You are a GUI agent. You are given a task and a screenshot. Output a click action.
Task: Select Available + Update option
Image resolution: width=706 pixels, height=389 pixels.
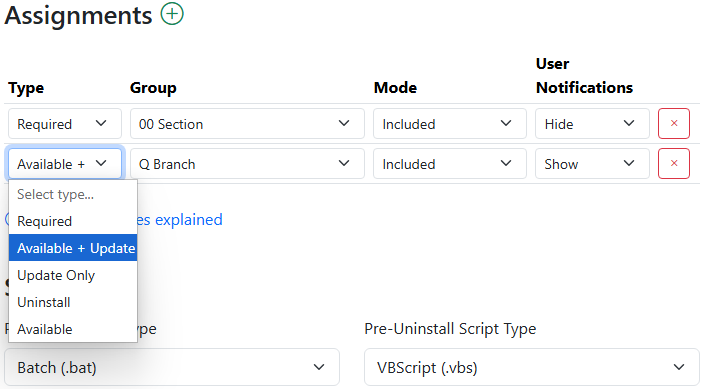coord(73,248)
